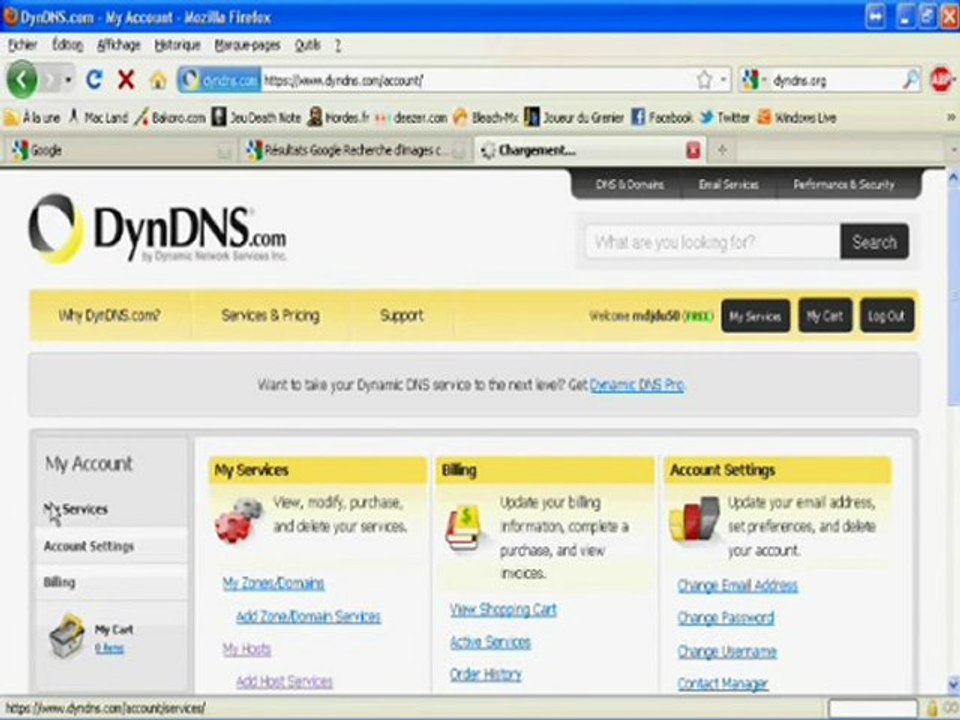Open the Adblock Plus ABP icon
Screen dimensions: 960x720
942,80
